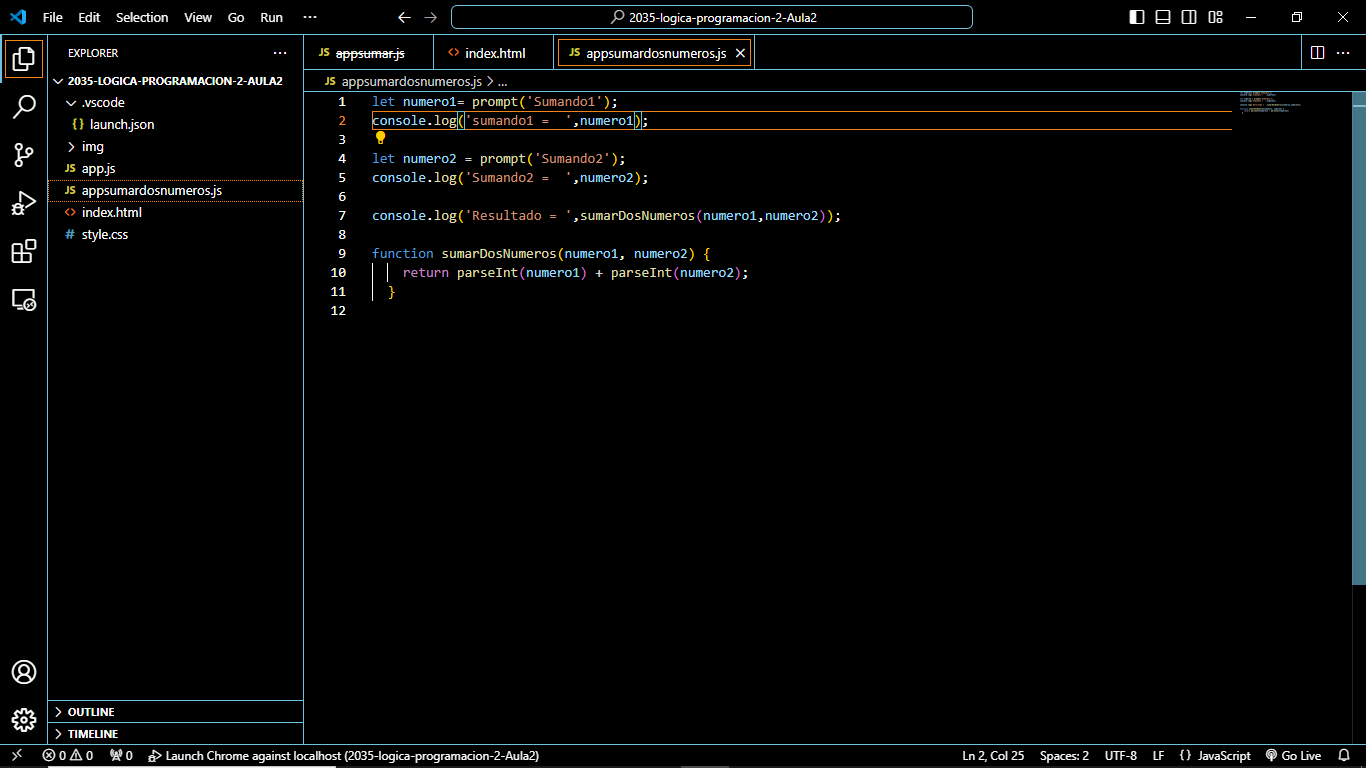Open index.html in the explorer
Viewport: 1366px width, 768px height.
coord(175,213)
